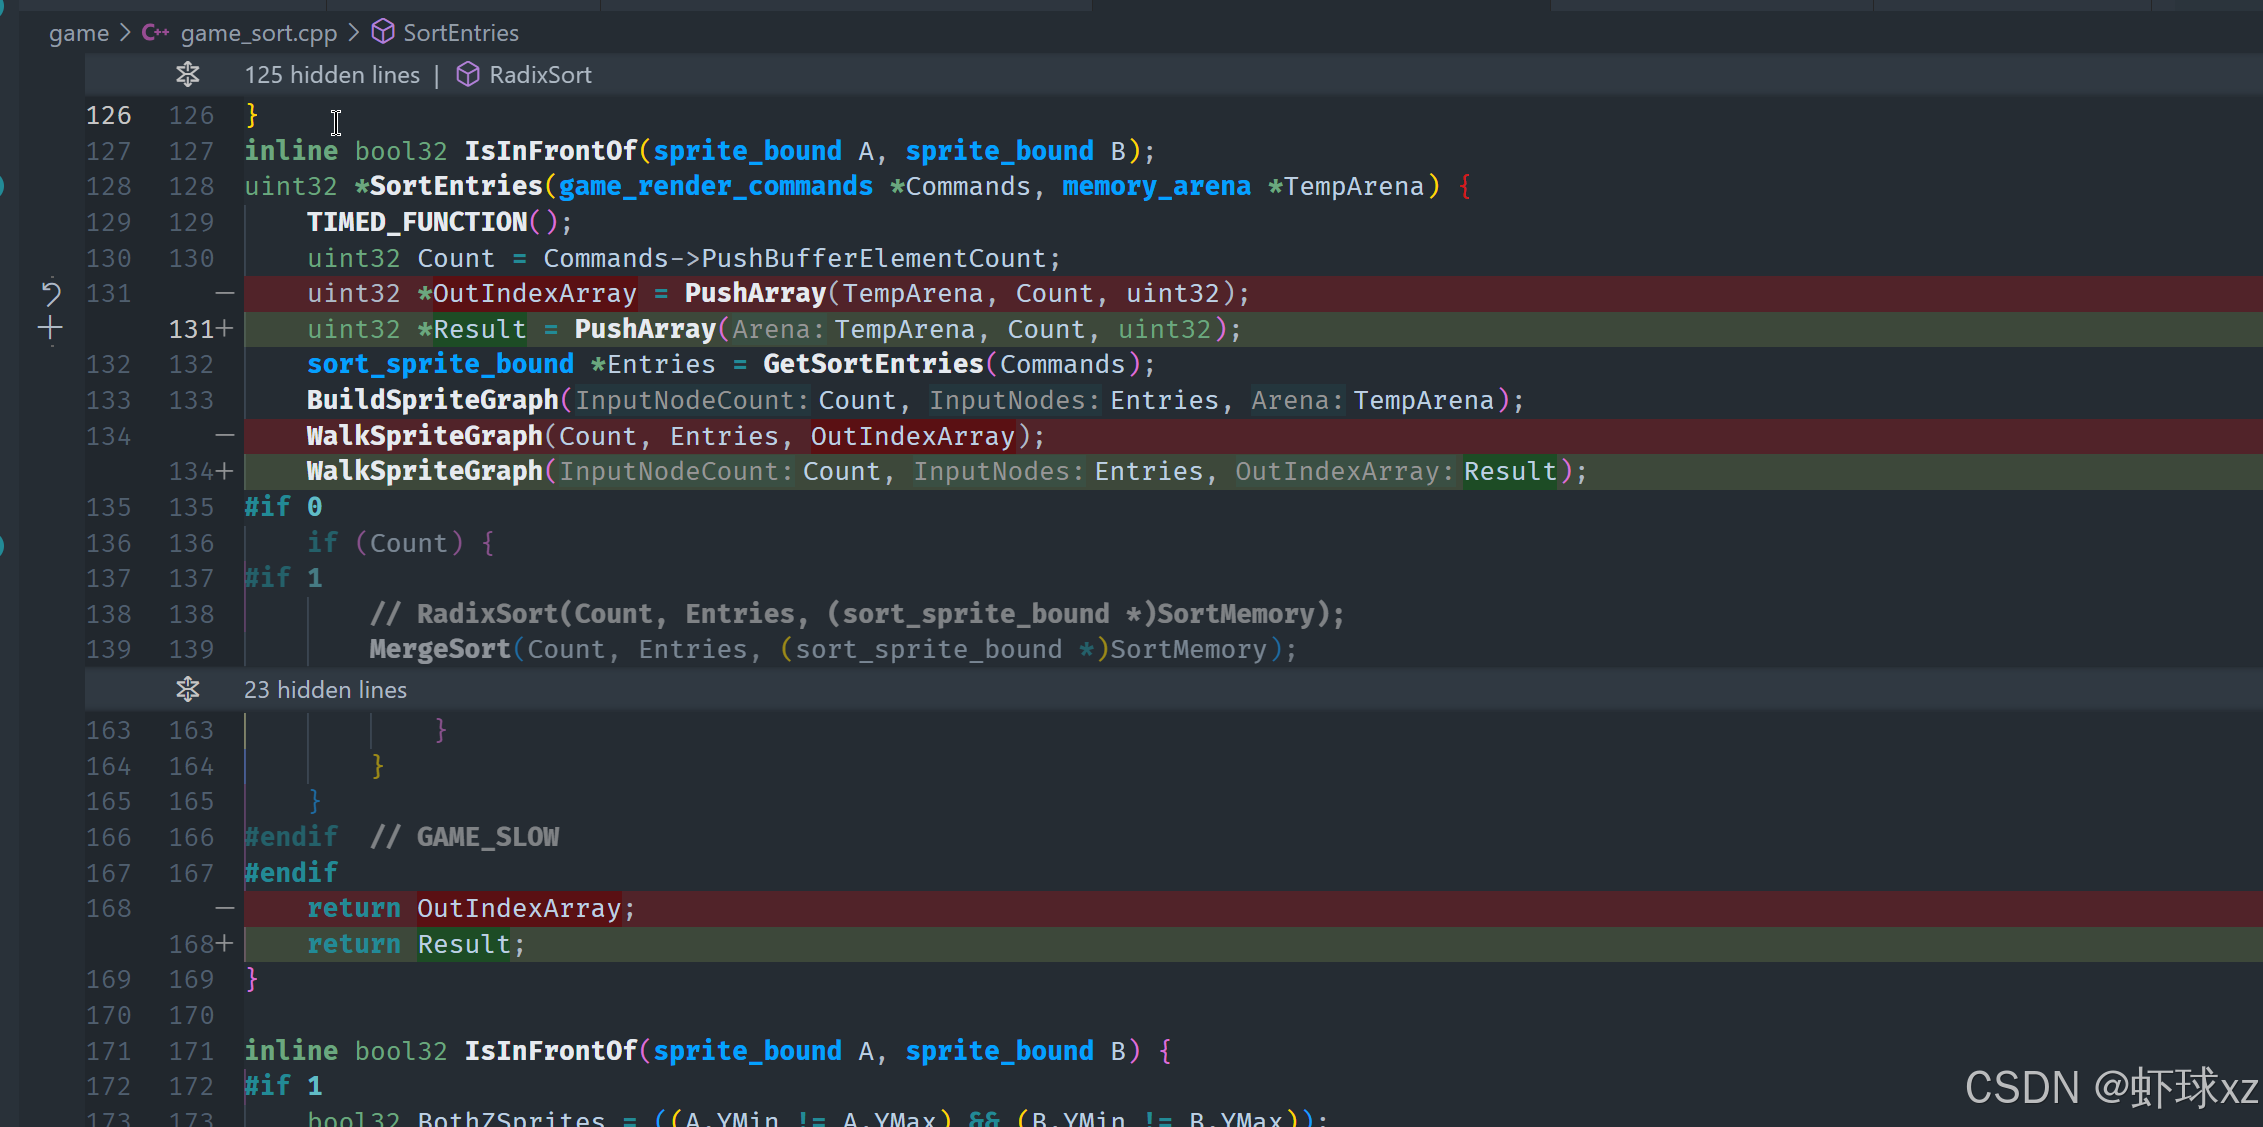The height and width of the screenshot is (1127, 2263).
Task: Click breadcrumb chevron after game folder
Action: (125, 33)
